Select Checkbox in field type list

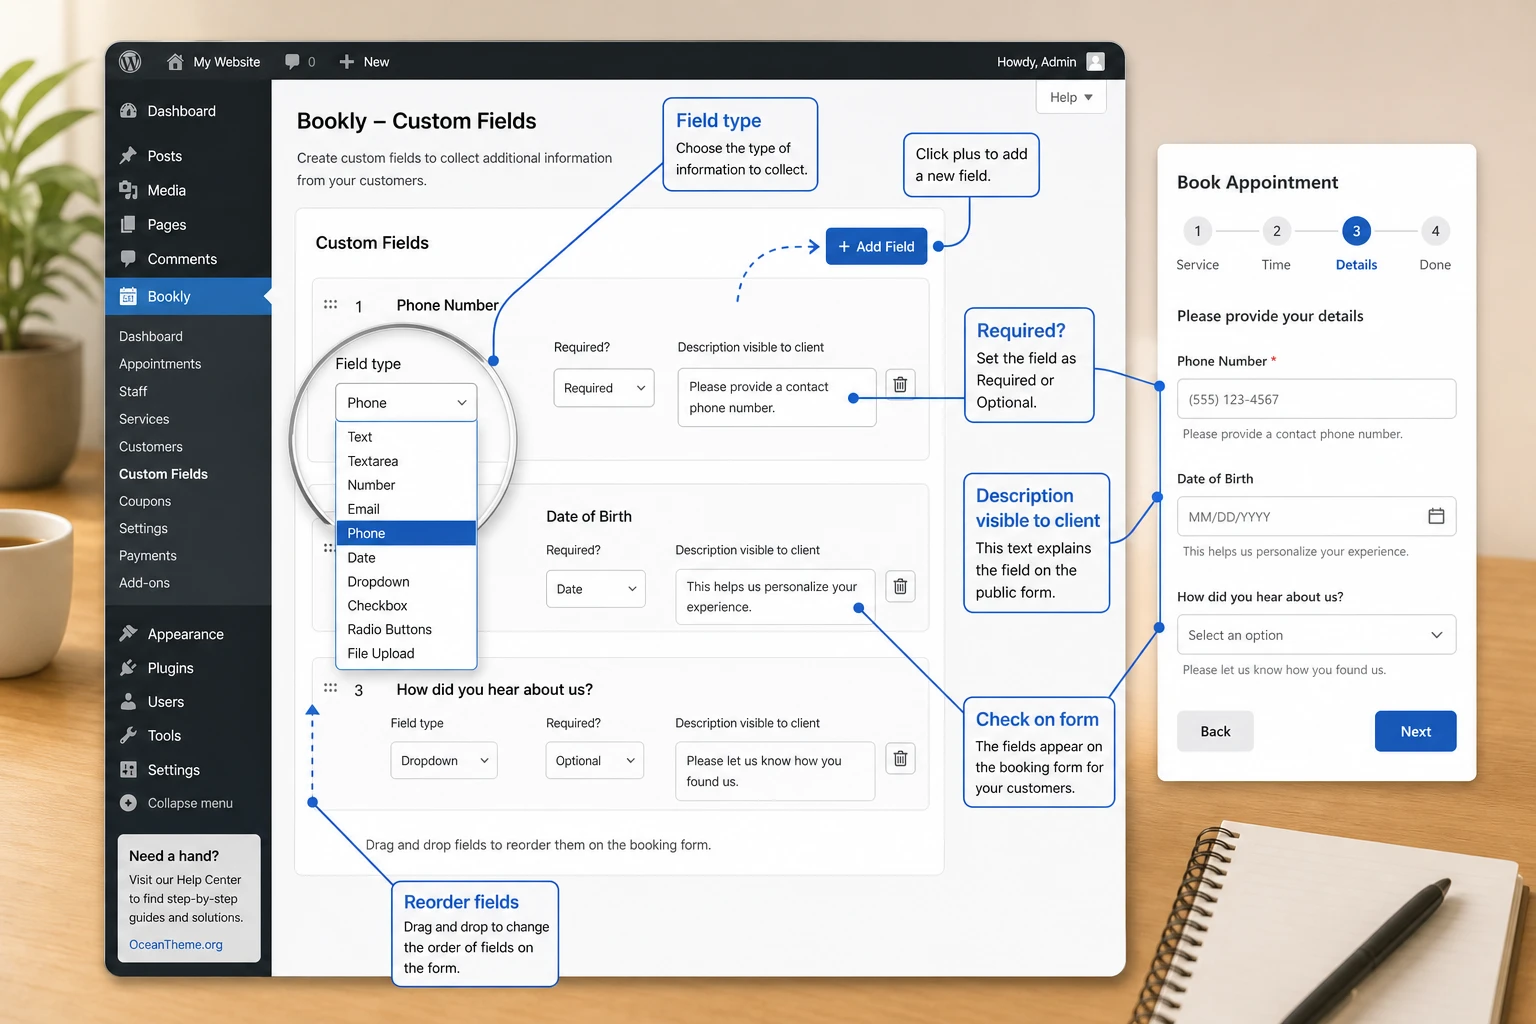(406, 605)
